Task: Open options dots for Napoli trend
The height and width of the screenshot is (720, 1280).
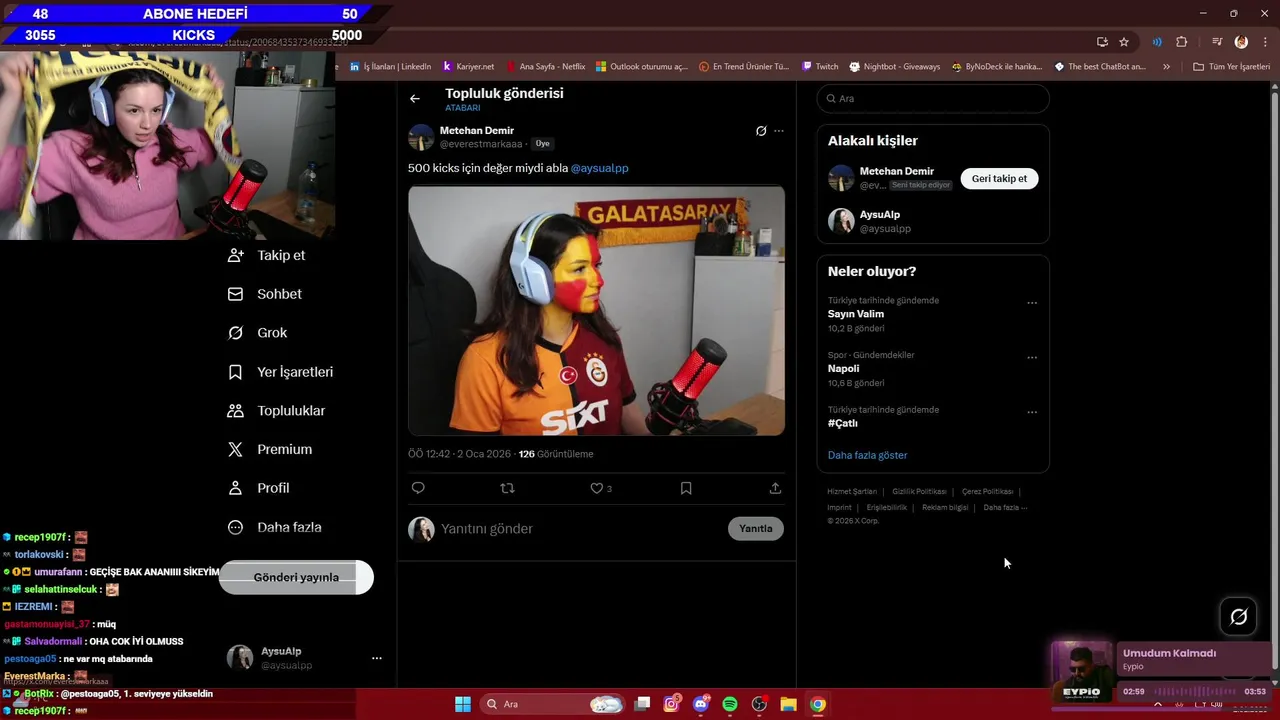Action: click(1032, 357)
